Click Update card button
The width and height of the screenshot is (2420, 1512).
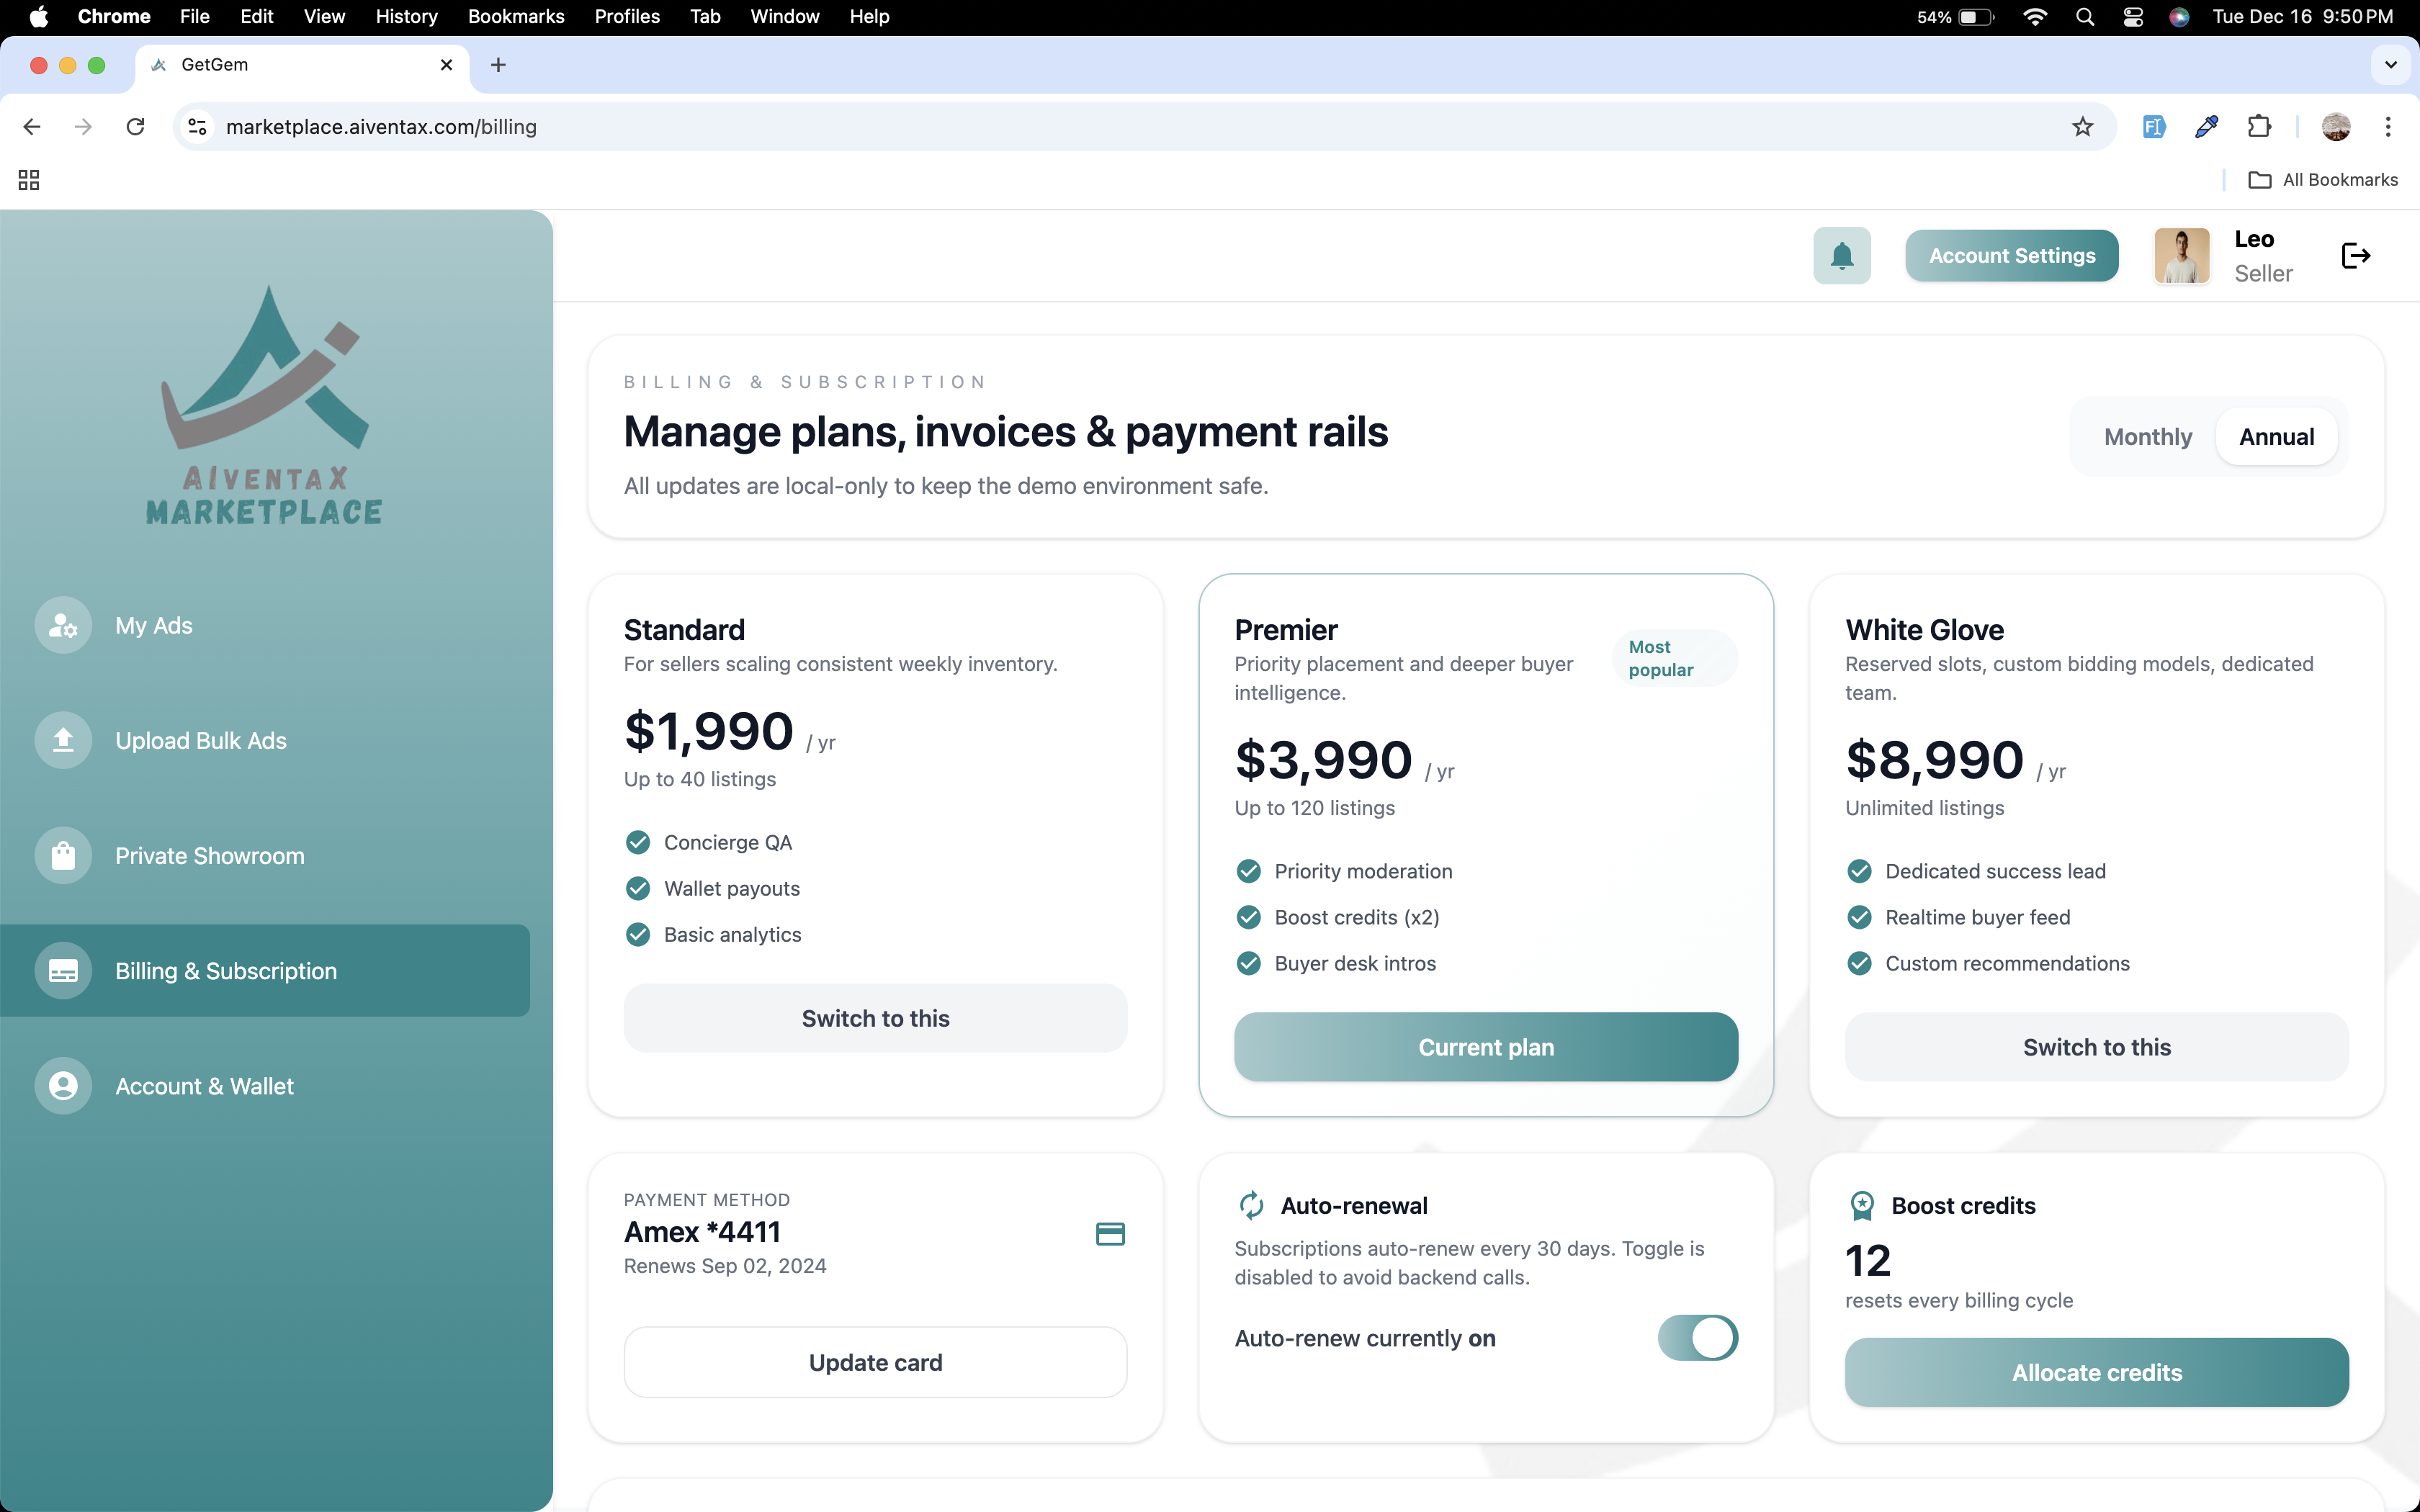(875, 1362)
